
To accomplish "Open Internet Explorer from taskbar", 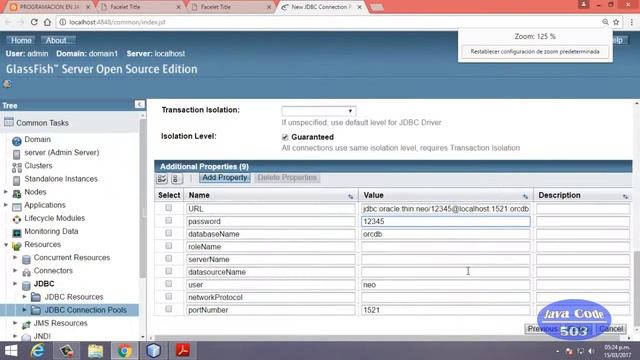I will 38,351.
